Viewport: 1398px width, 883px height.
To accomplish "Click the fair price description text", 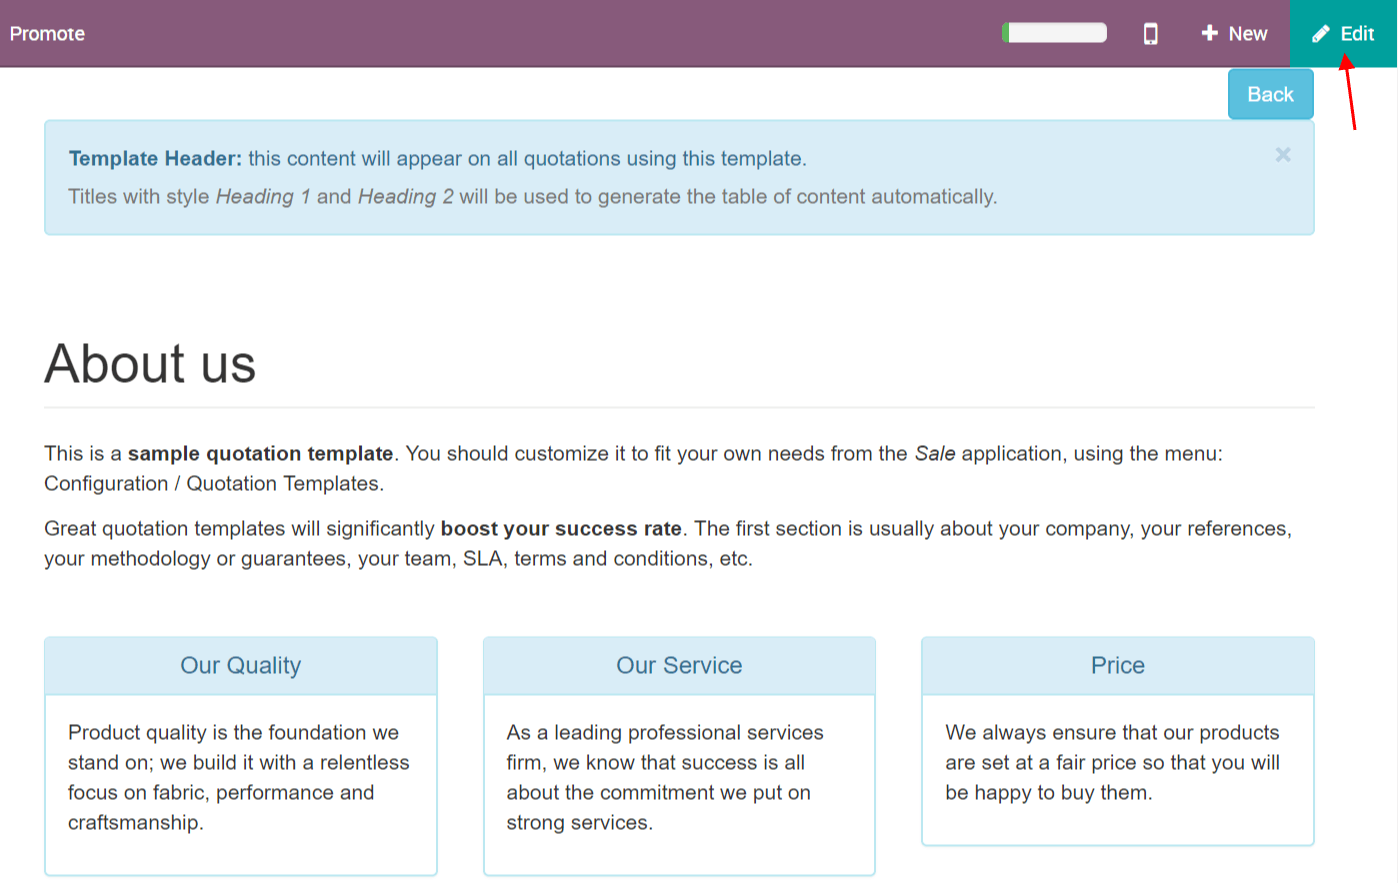I will pos(1112,762).
